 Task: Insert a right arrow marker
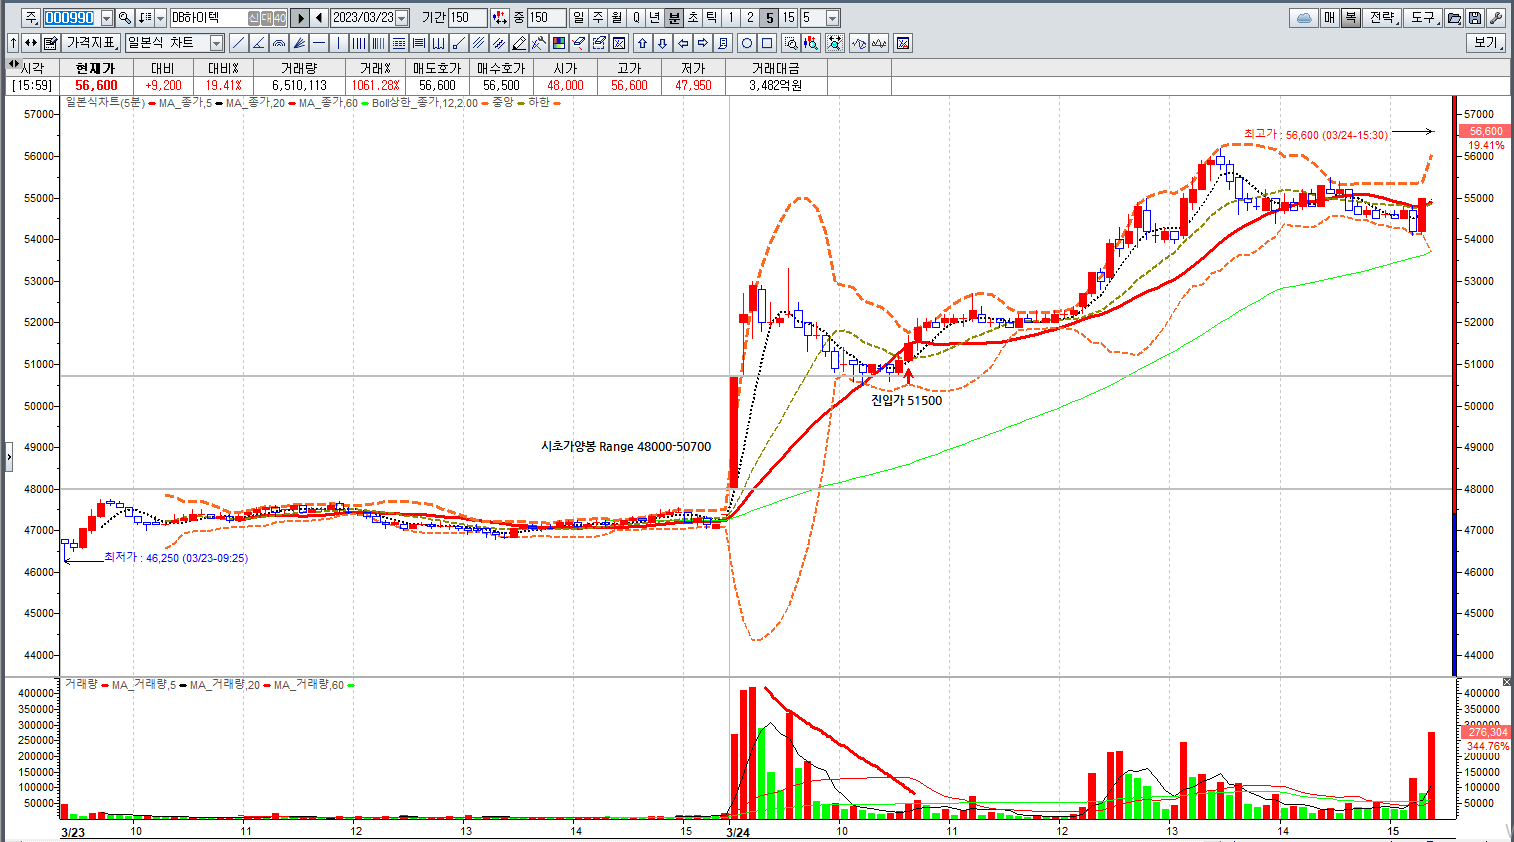point(702,43)
